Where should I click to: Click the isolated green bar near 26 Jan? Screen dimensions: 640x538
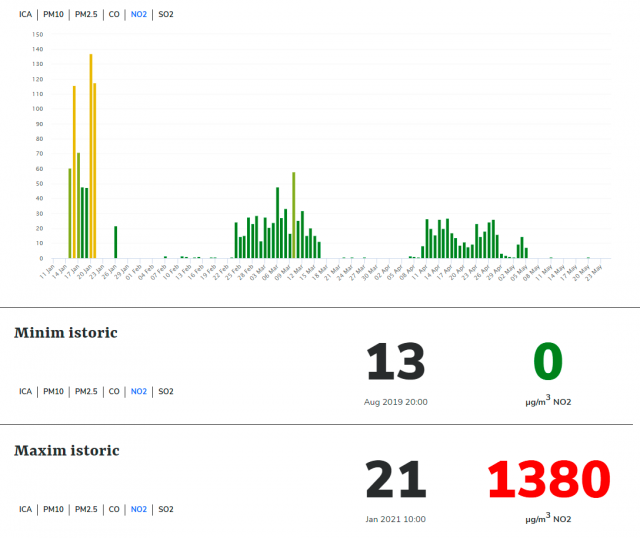pyautogui.click(x=115, y=242)
